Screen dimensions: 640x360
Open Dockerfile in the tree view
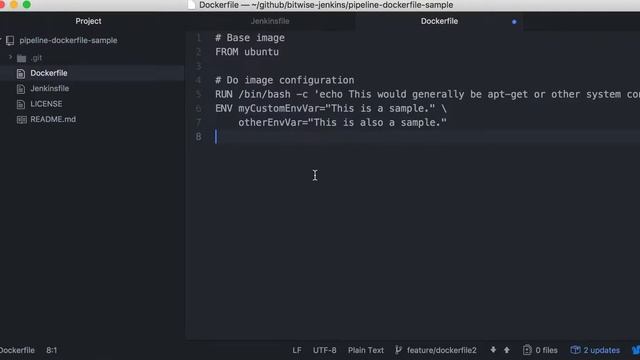coord(49,73)
